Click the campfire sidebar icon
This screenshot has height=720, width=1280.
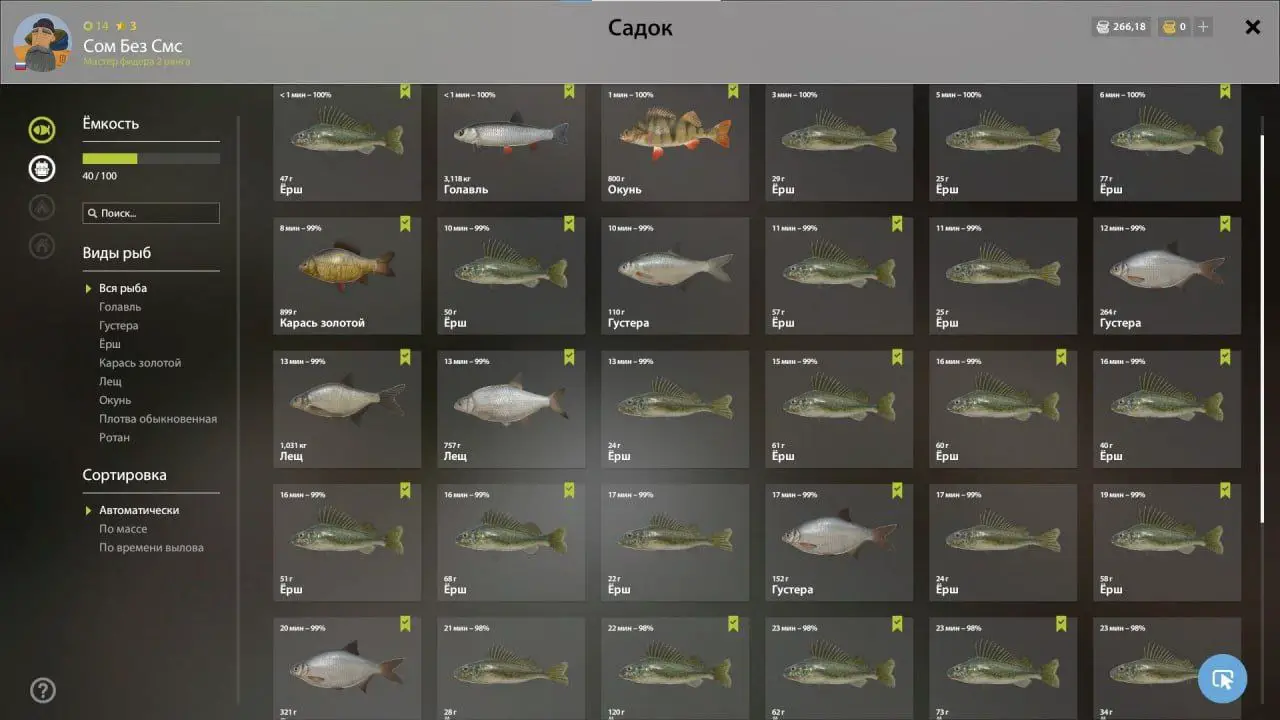click(x=42, y=207)
